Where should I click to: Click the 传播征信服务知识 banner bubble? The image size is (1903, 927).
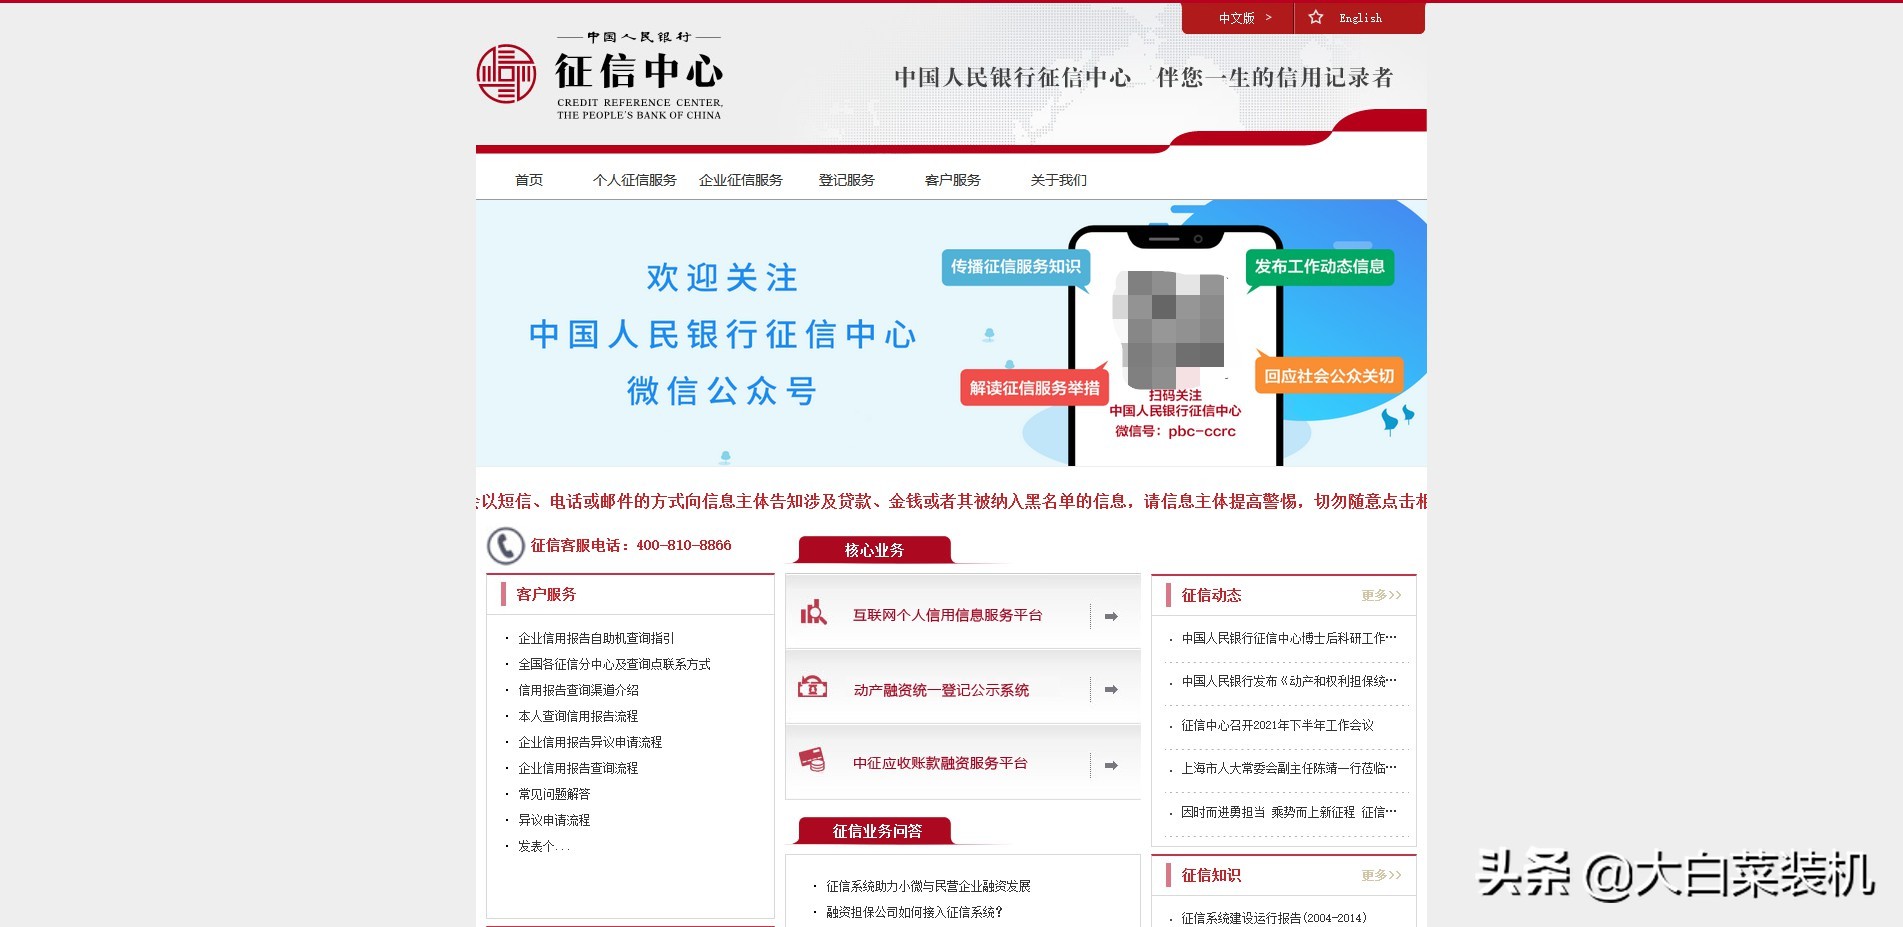(1015, 267)
